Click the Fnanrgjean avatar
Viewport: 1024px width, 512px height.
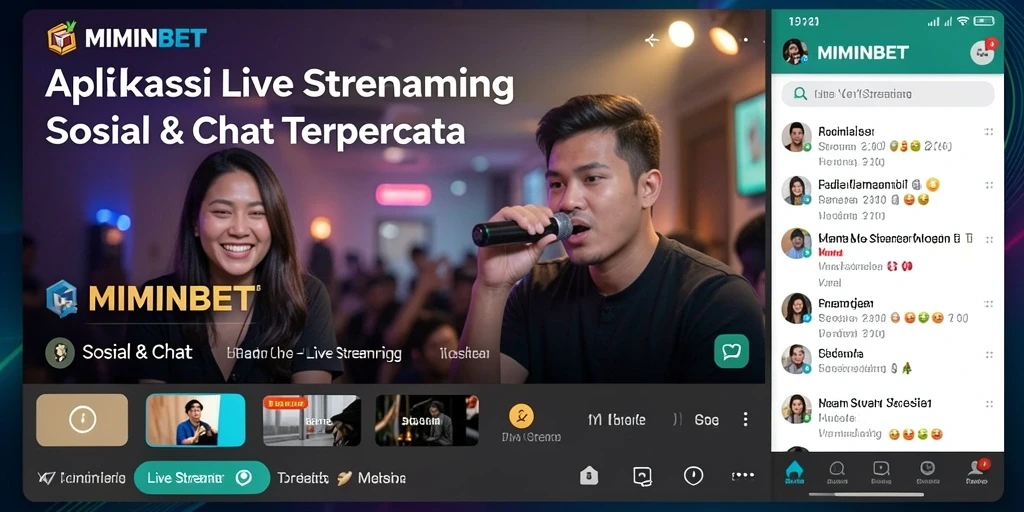[797, 308]
